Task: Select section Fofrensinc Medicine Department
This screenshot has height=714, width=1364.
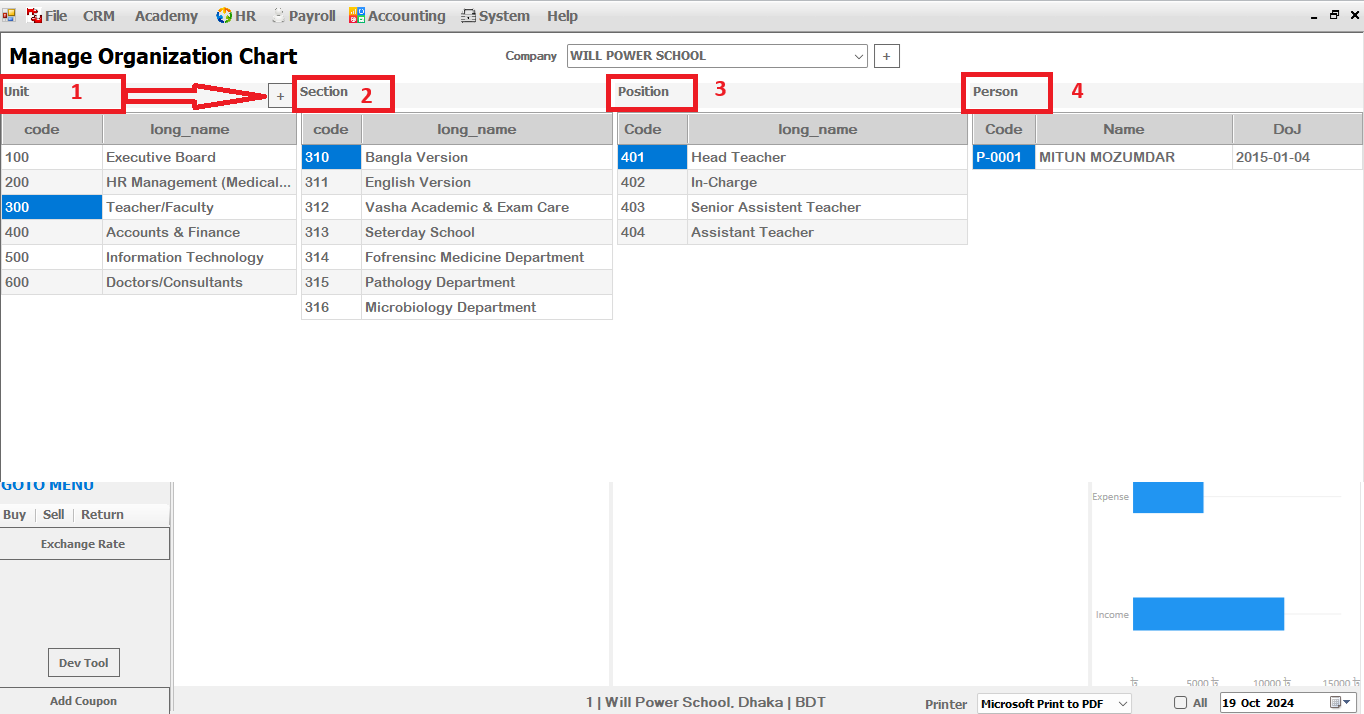Action: coord(457,257)
